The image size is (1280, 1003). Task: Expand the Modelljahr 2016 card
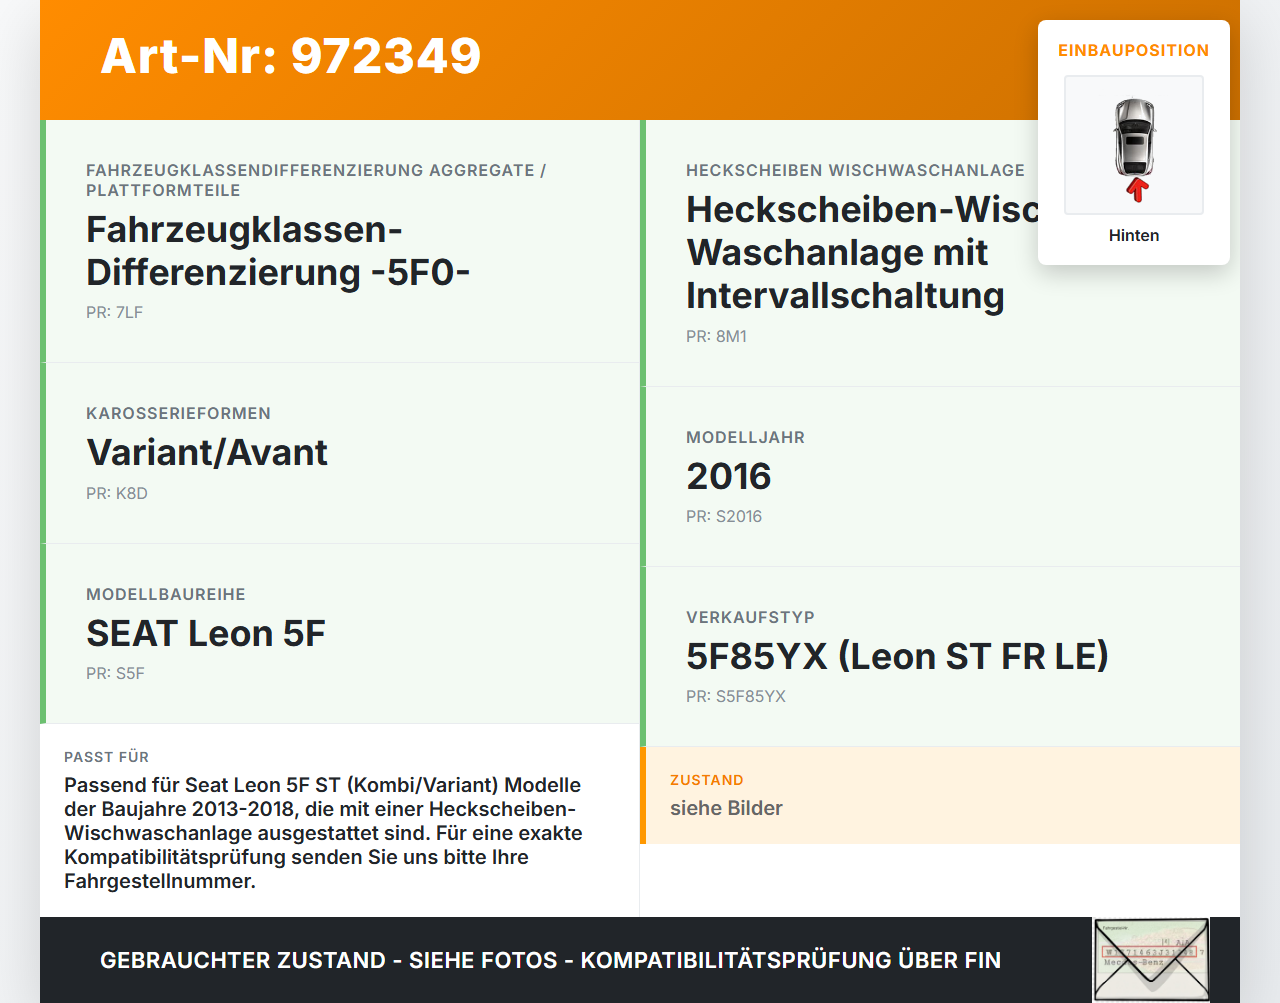pyautogui.click(x=728, y=477)
